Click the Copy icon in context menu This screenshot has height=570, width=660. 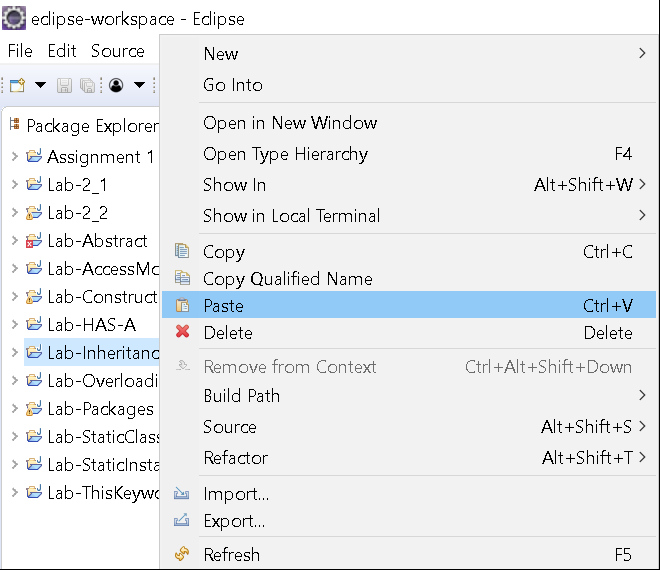pyautogui.click(x=182, y=251)
